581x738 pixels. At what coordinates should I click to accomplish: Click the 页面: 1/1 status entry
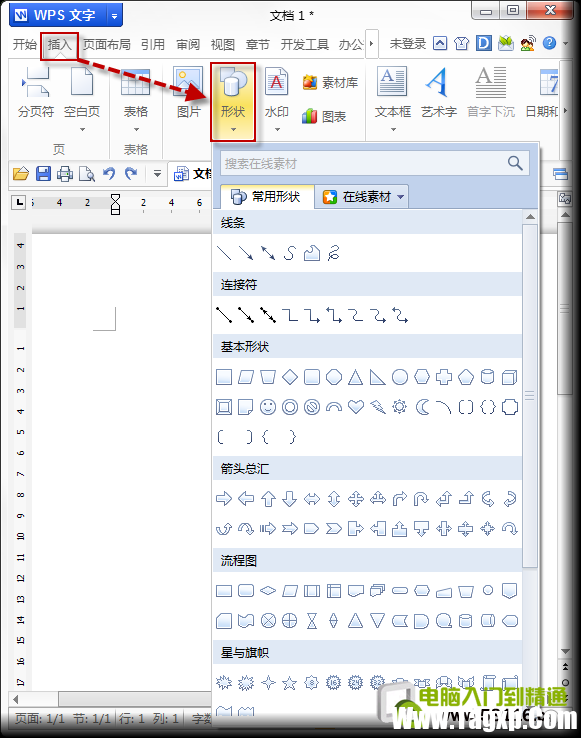tap(40, 719)
